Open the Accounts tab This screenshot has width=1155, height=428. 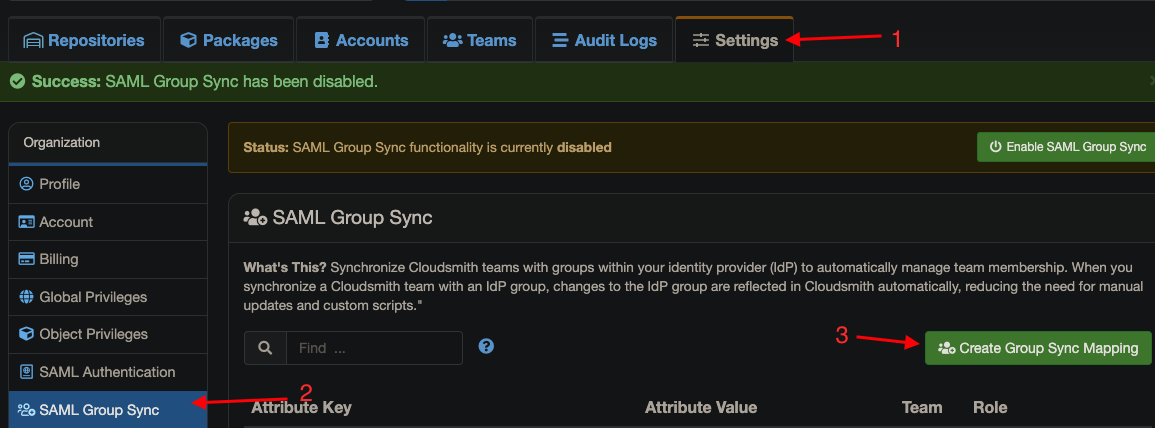[x=361, y=41]
